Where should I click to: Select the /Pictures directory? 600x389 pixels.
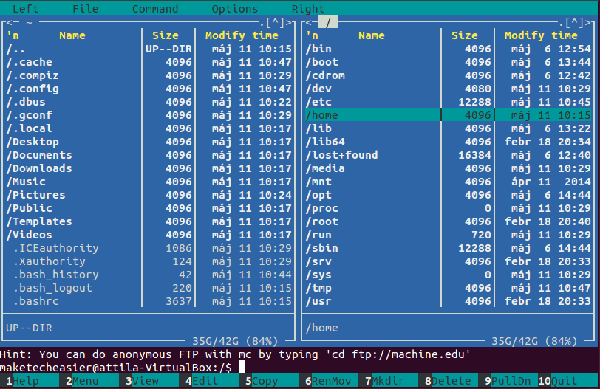click(149, 195)
